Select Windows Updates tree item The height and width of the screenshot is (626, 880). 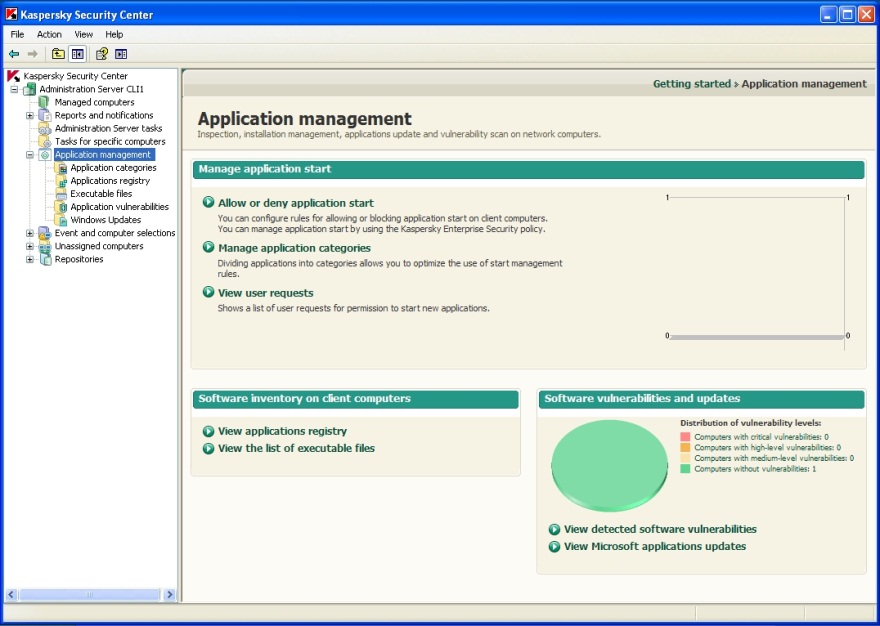click(x=106, y=220)
